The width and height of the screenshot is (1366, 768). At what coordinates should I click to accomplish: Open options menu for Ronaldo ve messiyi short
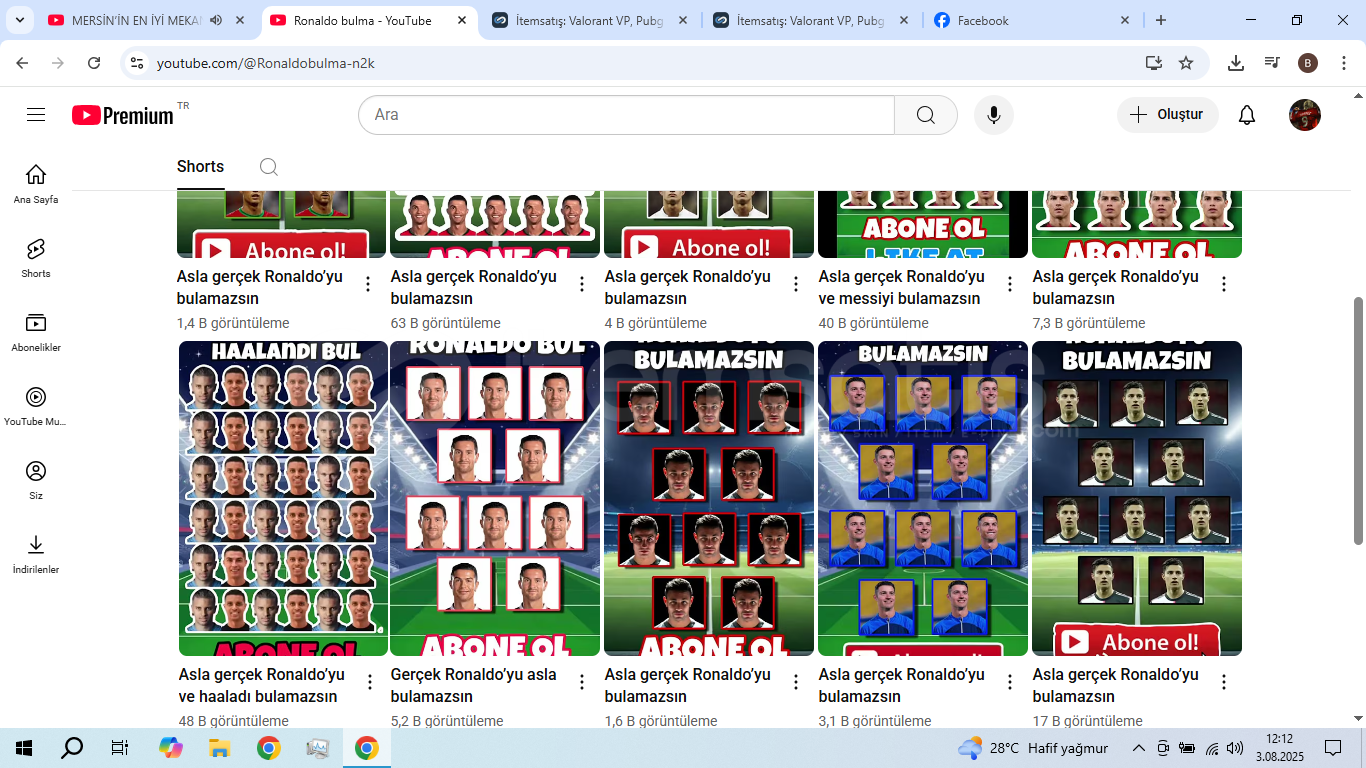1010,285
